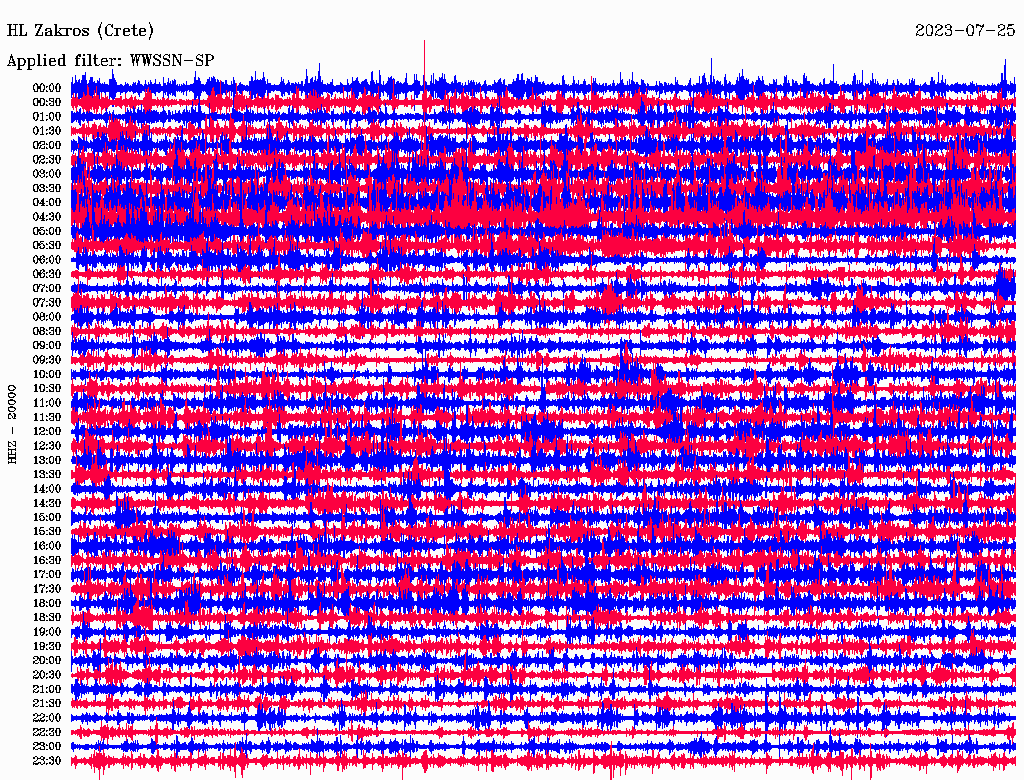This screenshot has height=780, width=1024.
Task: Select the 11:00 time label
Action: click(x=47, y=403)
